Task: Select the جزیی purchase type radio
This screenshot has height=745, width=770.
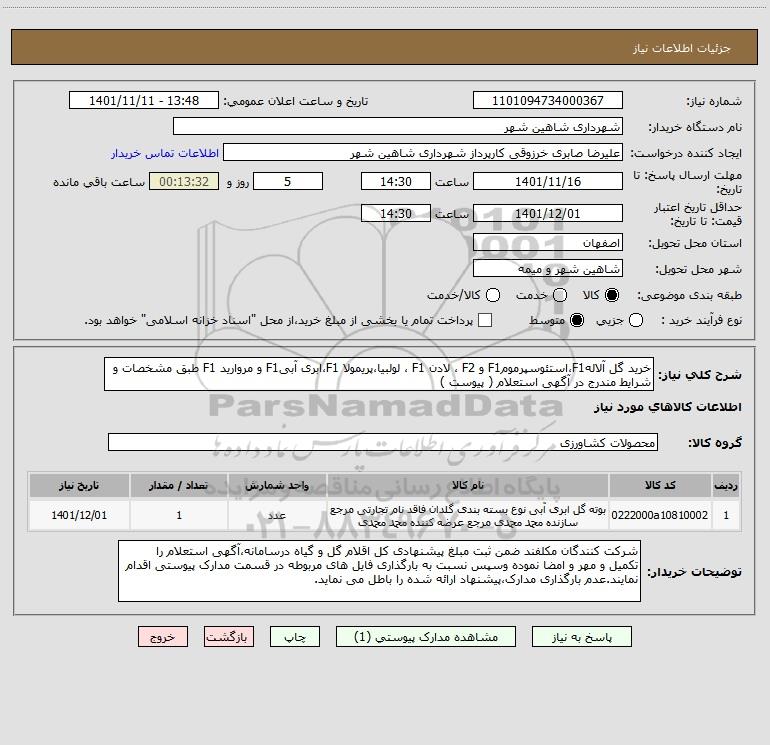Action: point(636,320)
